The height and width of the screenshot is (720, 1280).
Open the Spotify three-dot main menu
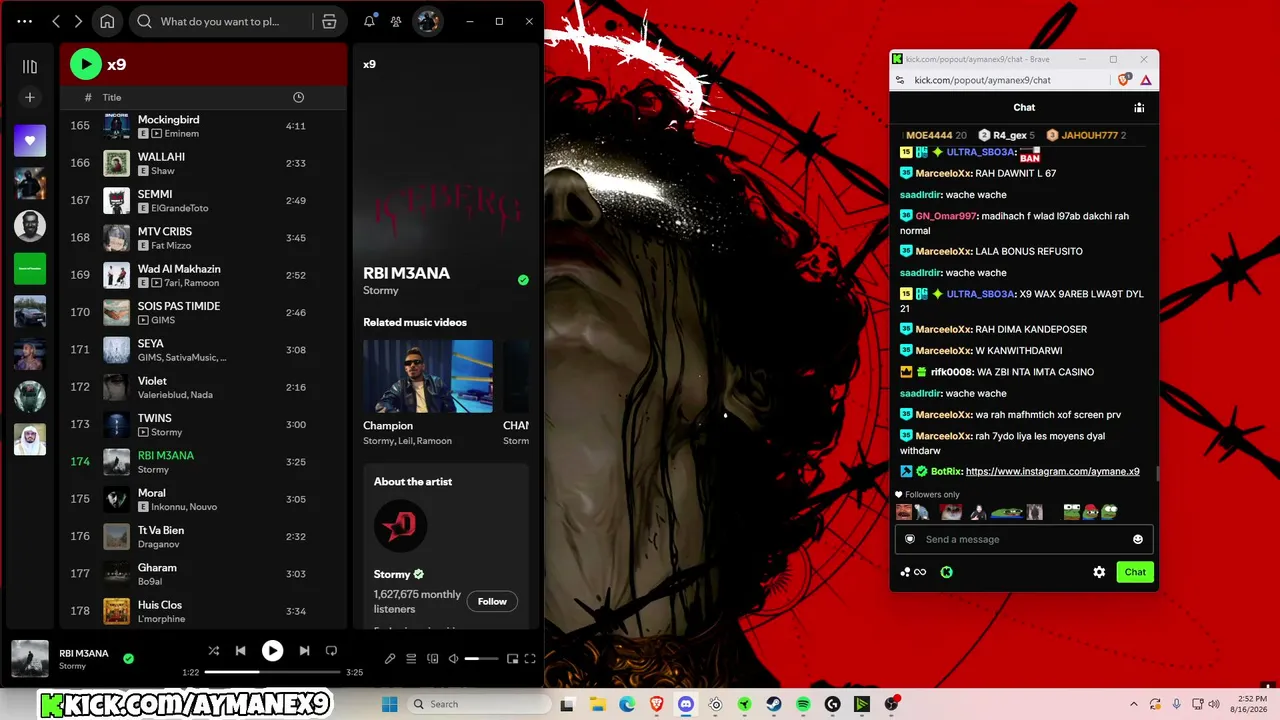point(25,21)
